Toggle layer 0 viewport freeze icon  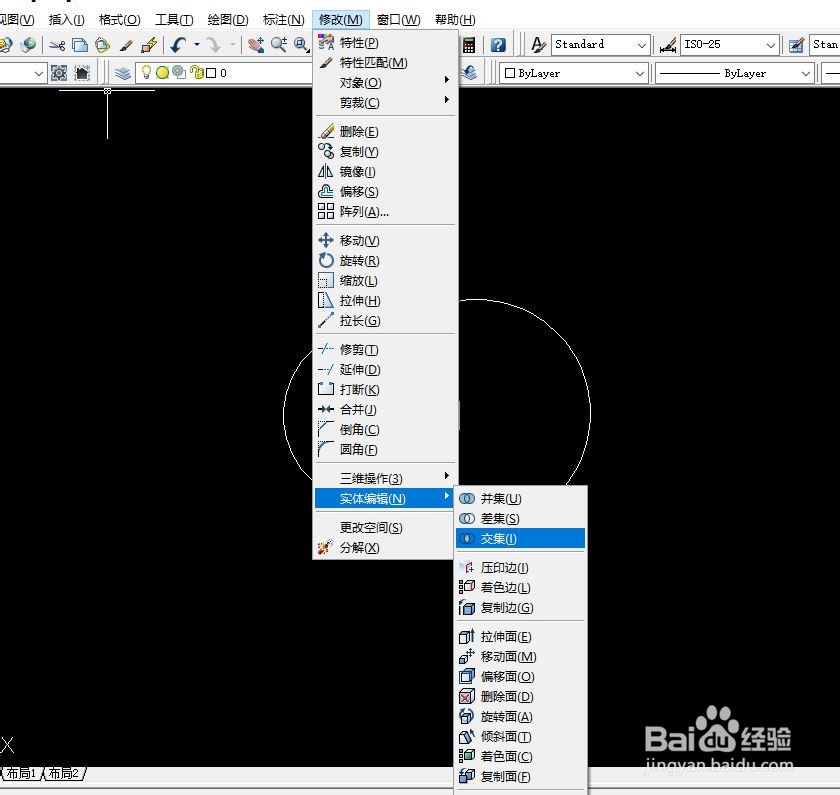(179, 72)
